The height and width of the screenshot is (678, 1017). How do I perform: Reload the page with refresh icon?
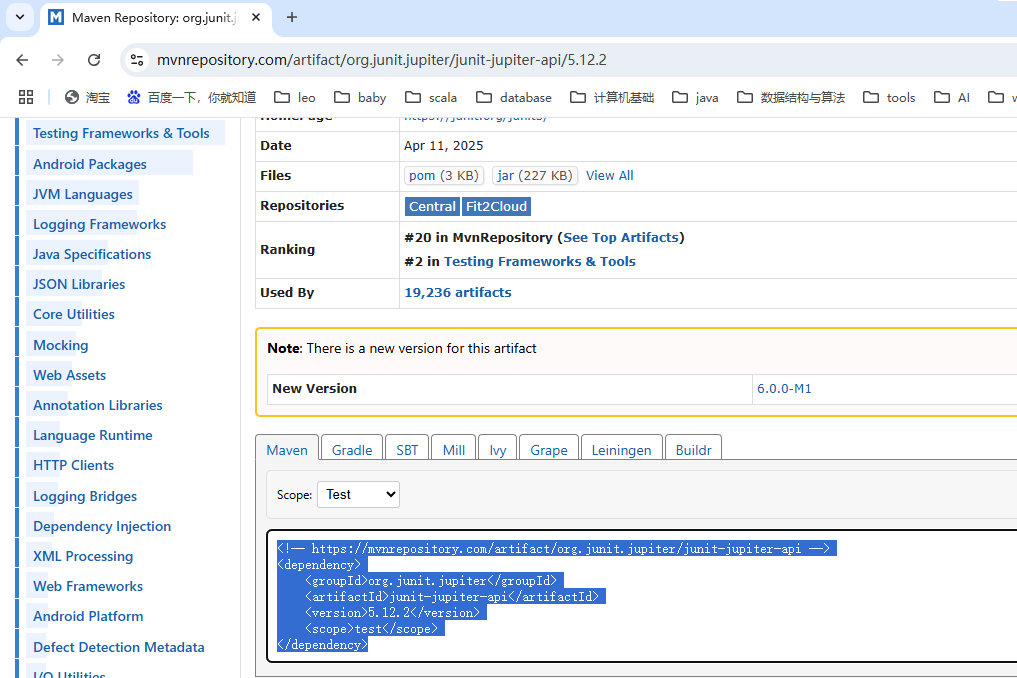tap(94, 60)
